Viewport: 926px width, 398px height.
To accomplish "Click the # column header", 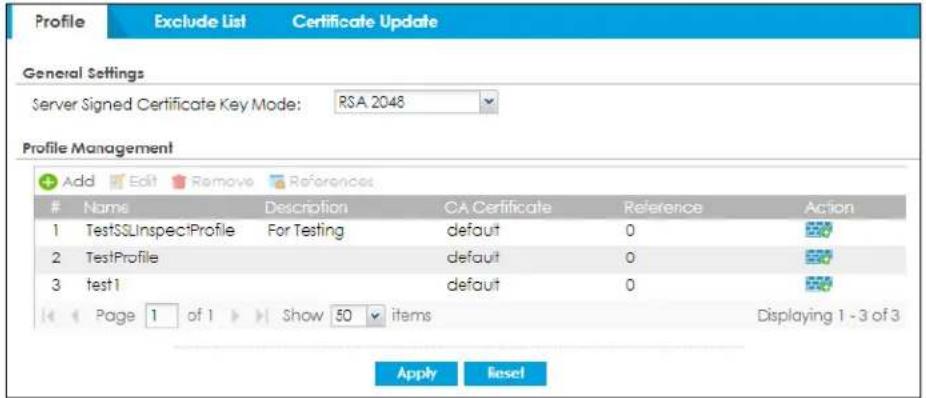I will point(55,207).
